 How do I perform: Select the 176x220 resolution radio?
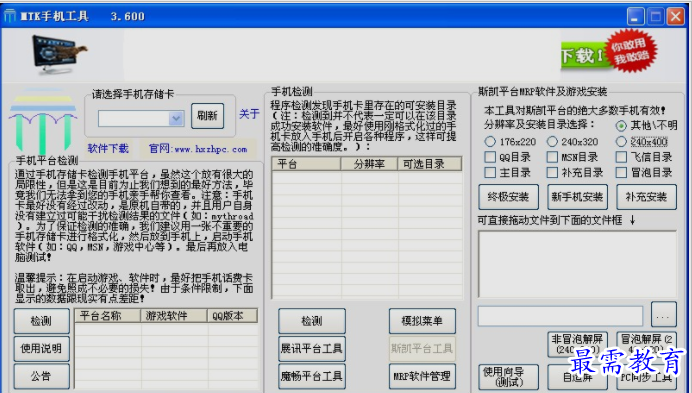490,142
